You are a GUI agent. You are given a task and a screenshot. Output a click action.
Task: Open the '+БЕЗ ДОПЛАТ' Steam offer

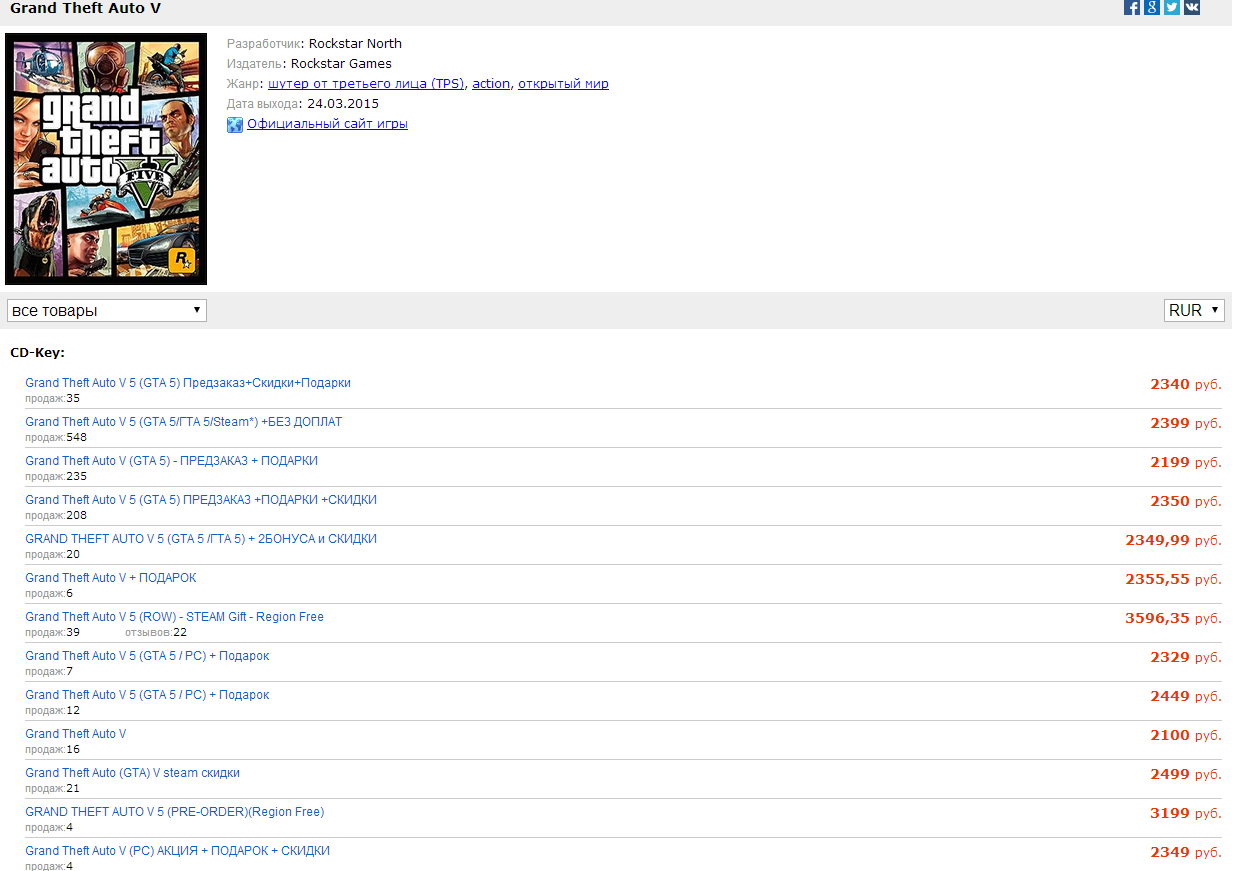[x=184, y=422]
